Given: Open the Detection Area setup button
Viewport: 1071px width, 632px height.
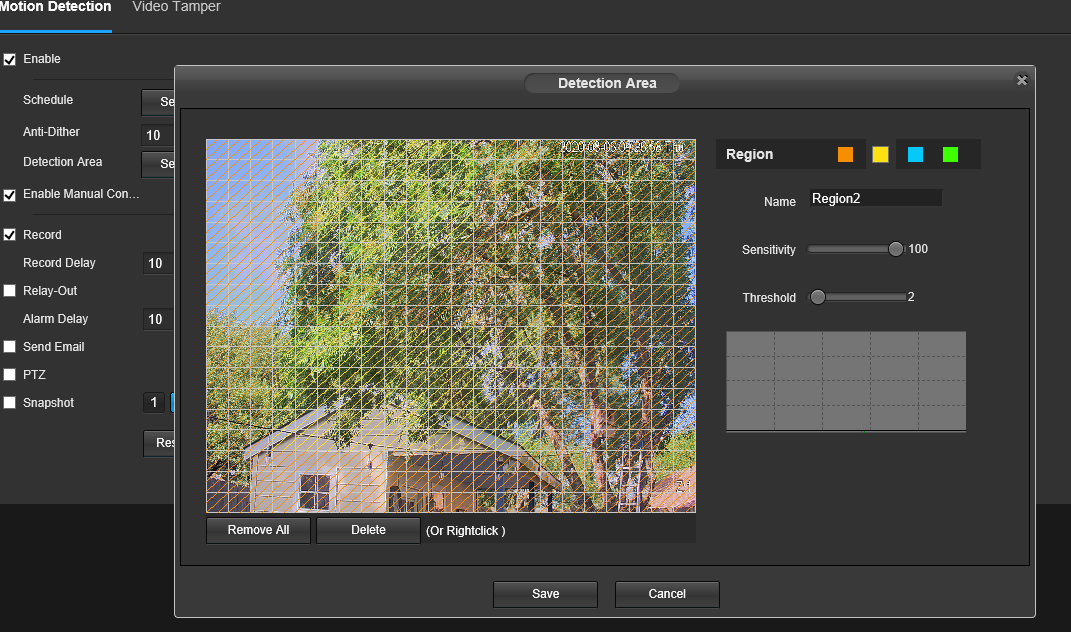Looking at the screenshot, I should coord(158,165).
